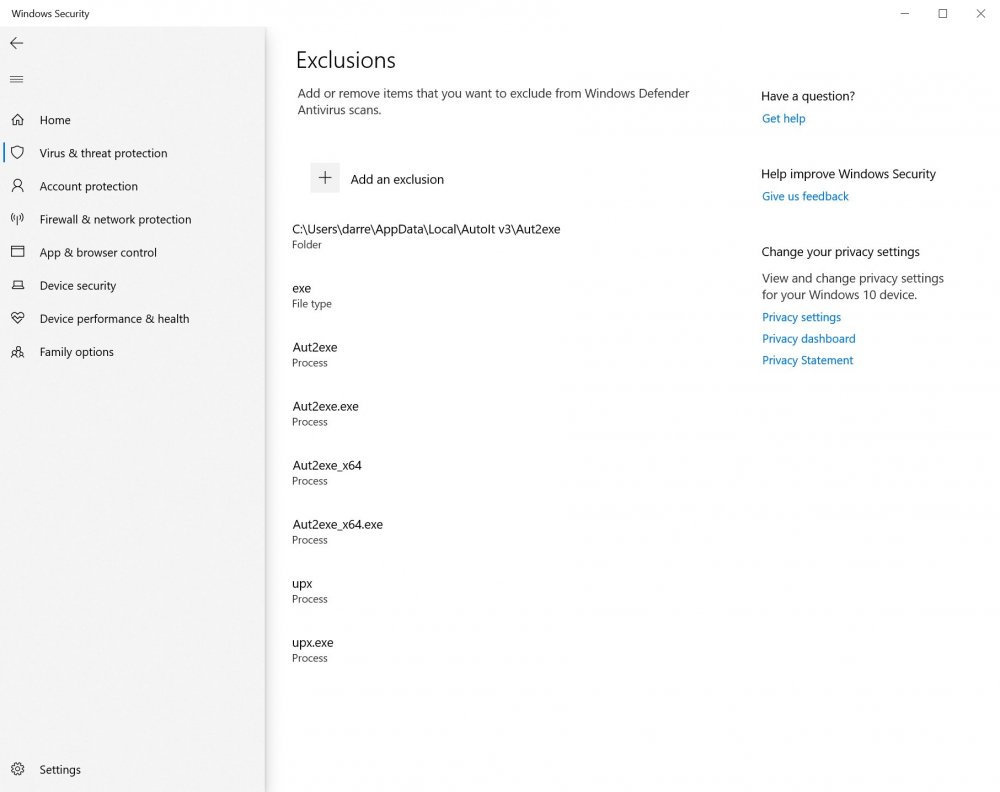This screenshot has width=1000, height=792.
Task: Click the Settings gear icon
Action: click(18, 769)
